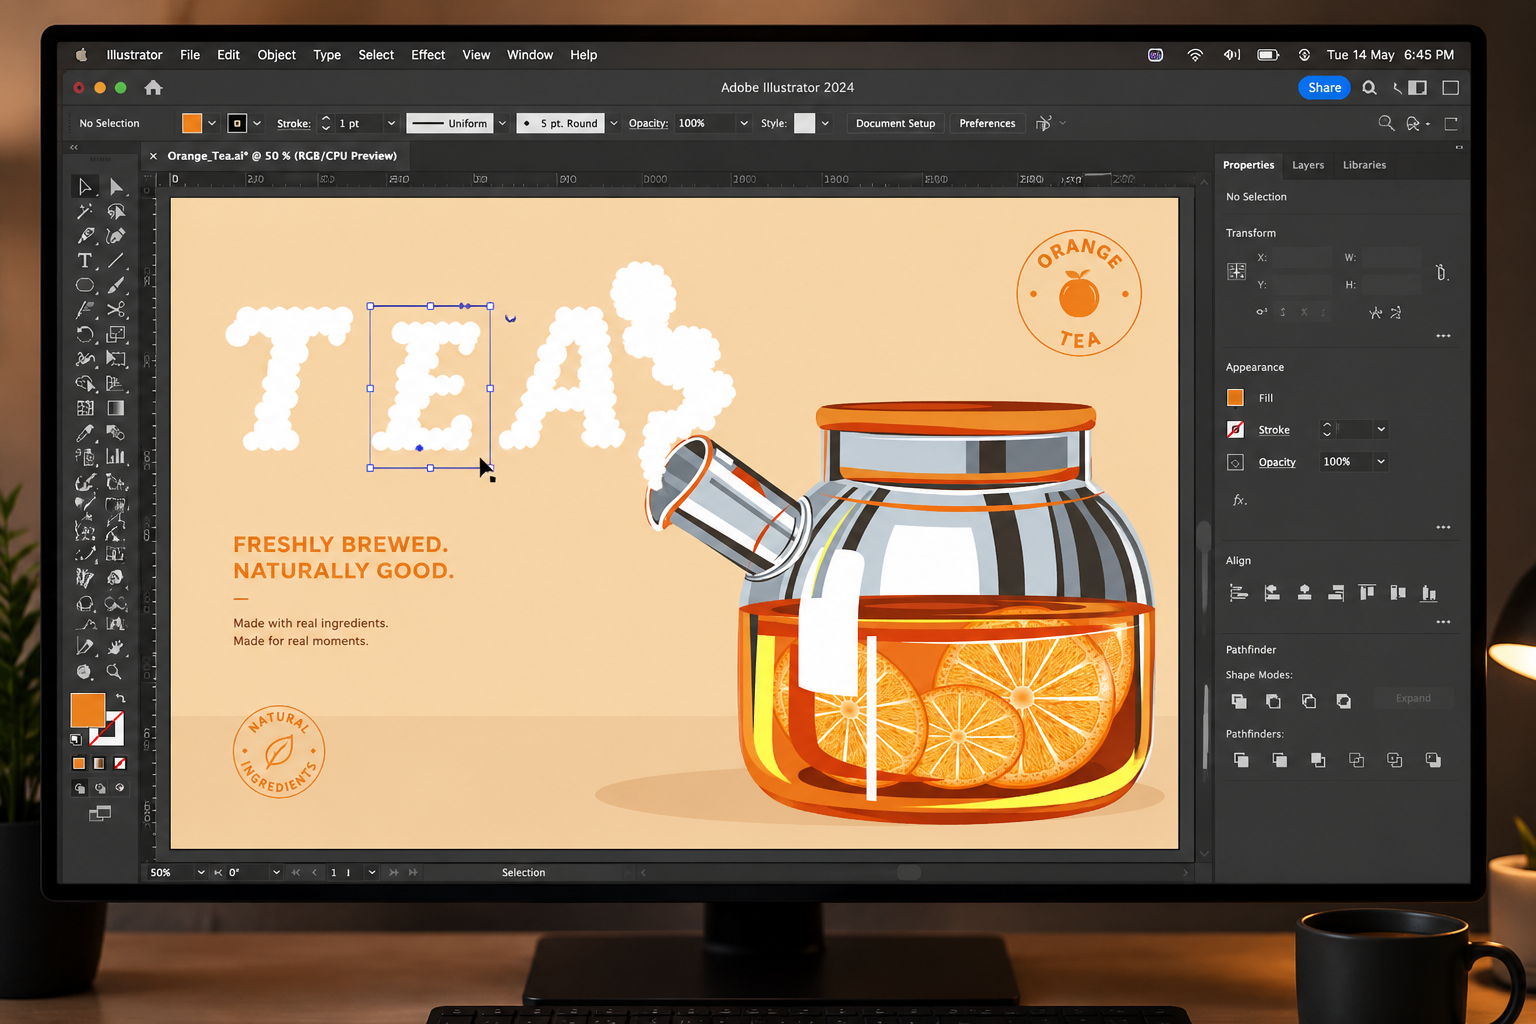Screen dimensions: 1536x1024
Task: Click the underlined Opacity link in Appearance
Action: click(x=1277, y=462)
